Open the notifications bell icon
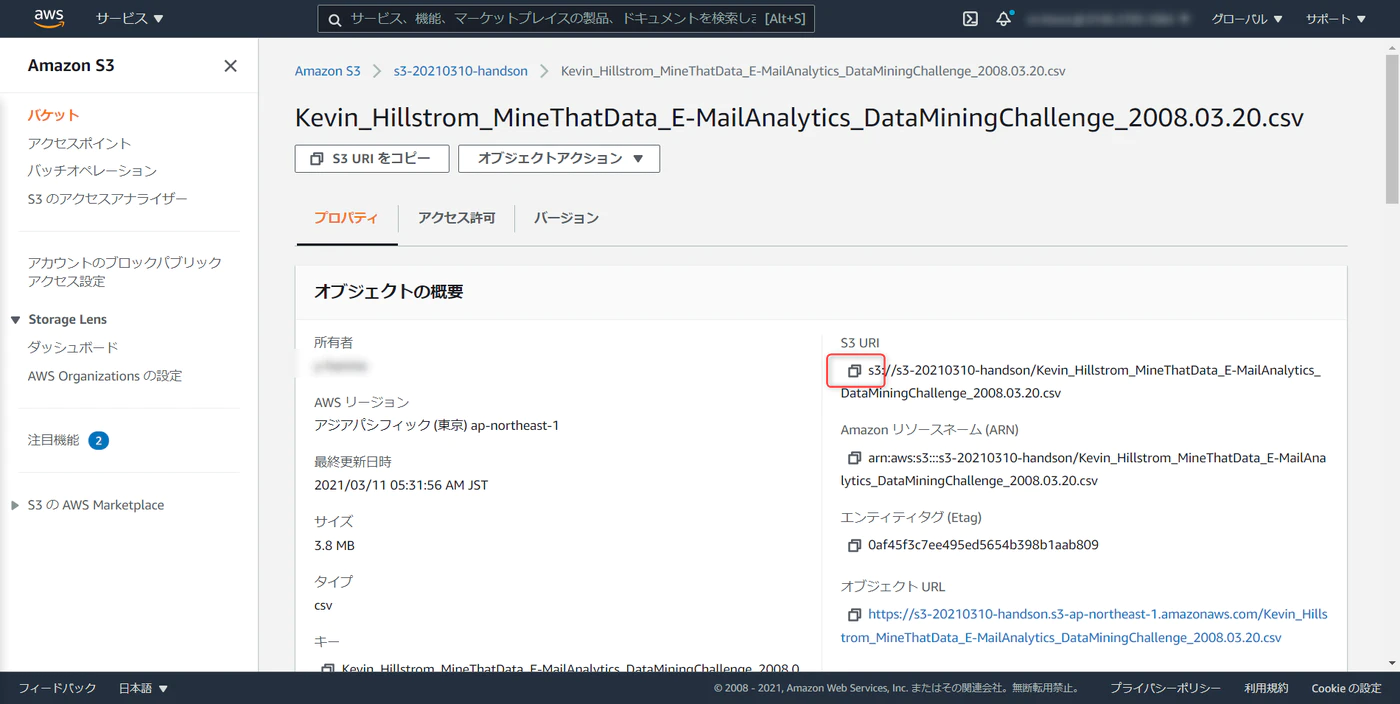1400x704 pixels. tap(1003, 19)
